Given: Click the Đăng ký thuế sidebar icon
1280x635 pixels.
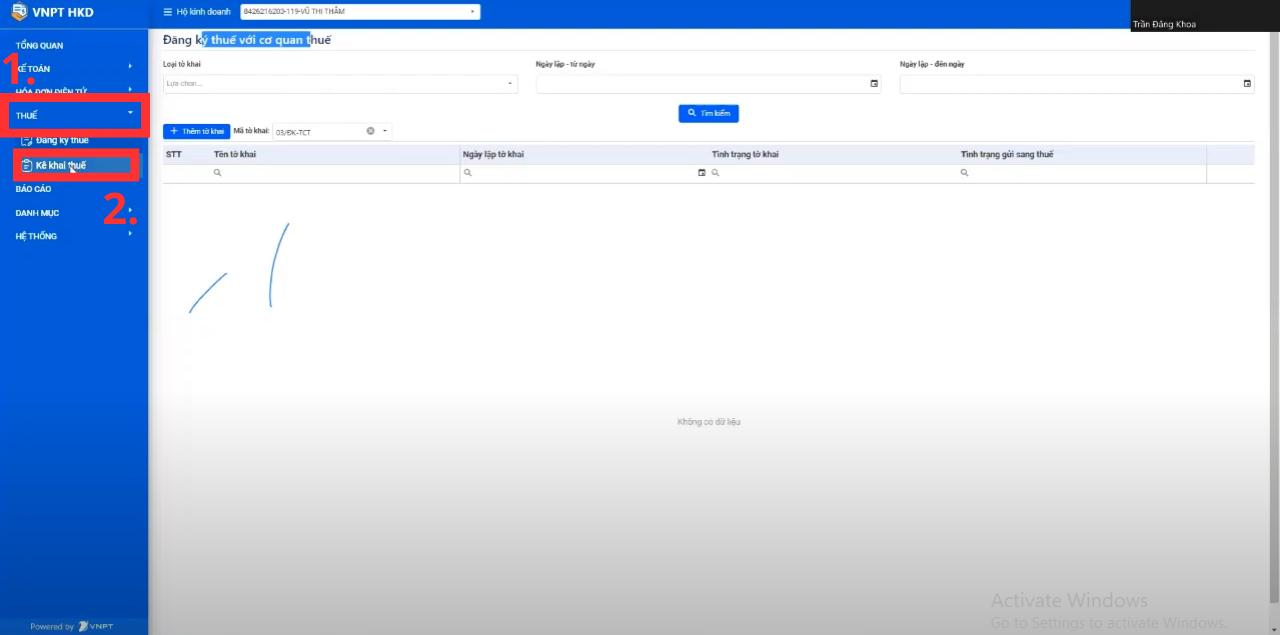Looking at the screenshot, I should pos(27,141).
